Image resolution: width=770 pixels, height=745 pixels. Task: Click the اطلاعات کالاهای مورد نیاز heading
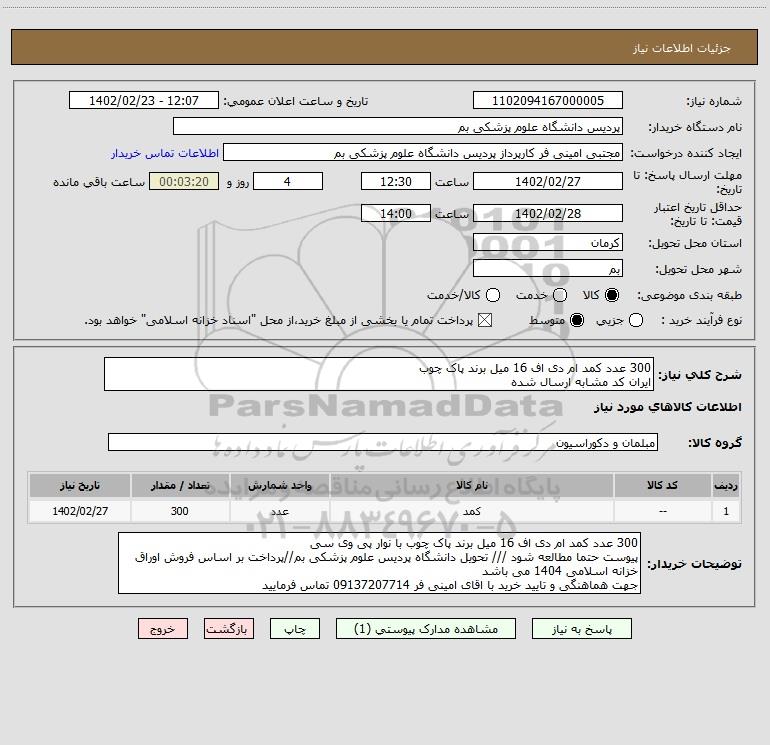[x=668, y=407]
